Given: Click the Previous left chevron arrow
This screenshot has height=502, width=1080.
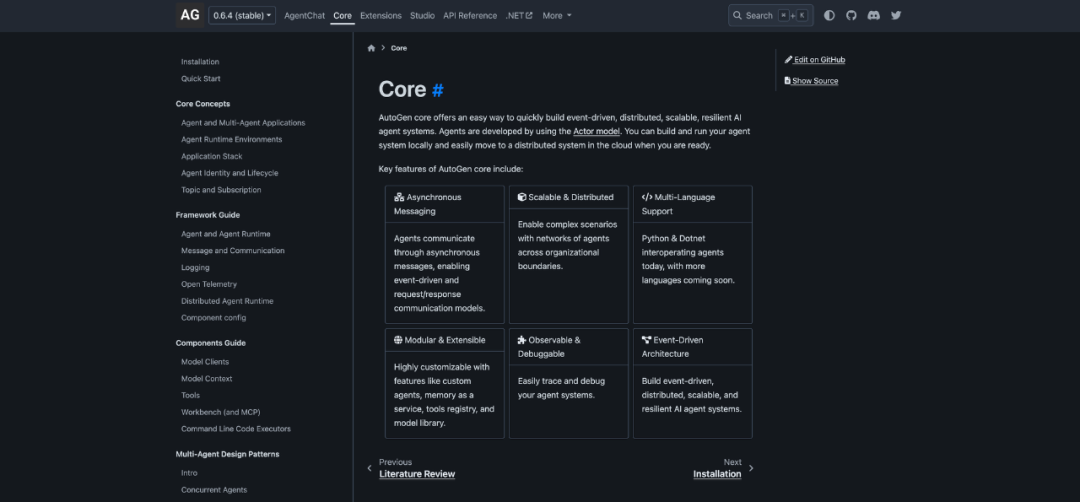Looking at the screenshot, I should (369, 468).
